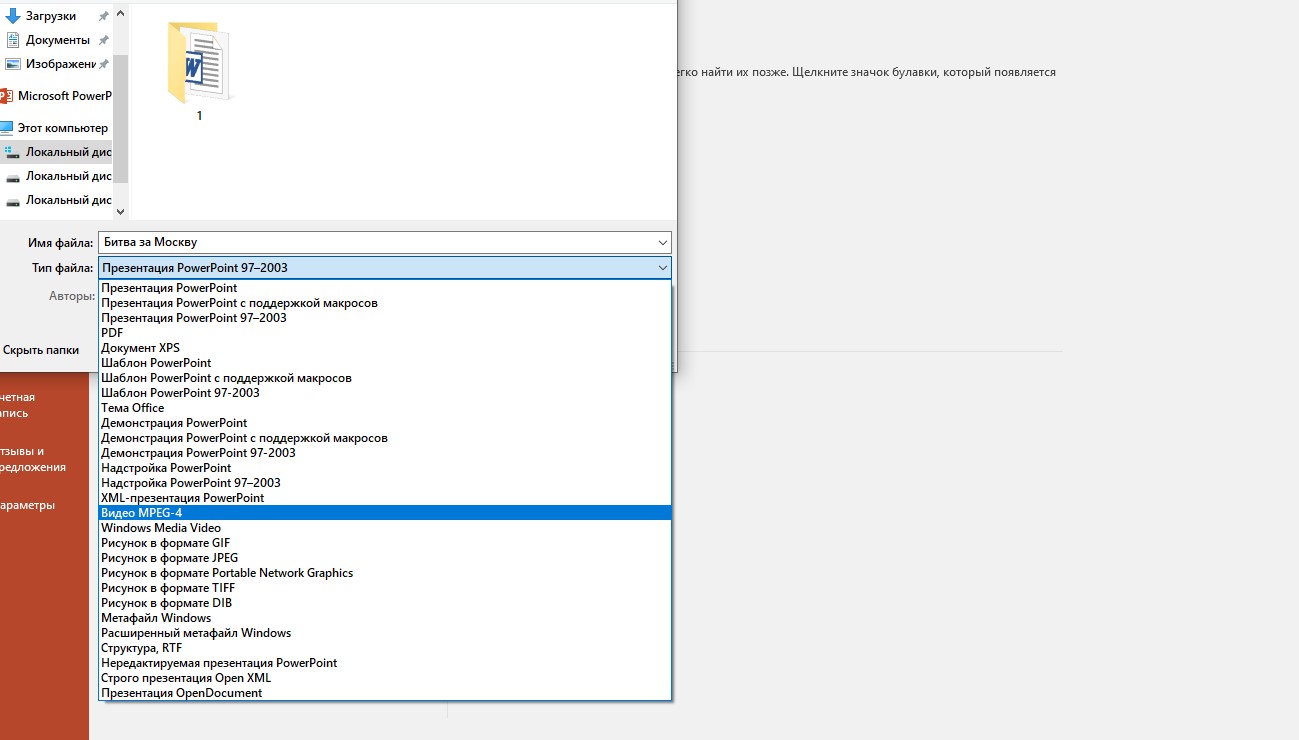1299x740 pixels.
Task: Pick 'Рисунок в формате DIB'
Action: [x=385, y=603]
